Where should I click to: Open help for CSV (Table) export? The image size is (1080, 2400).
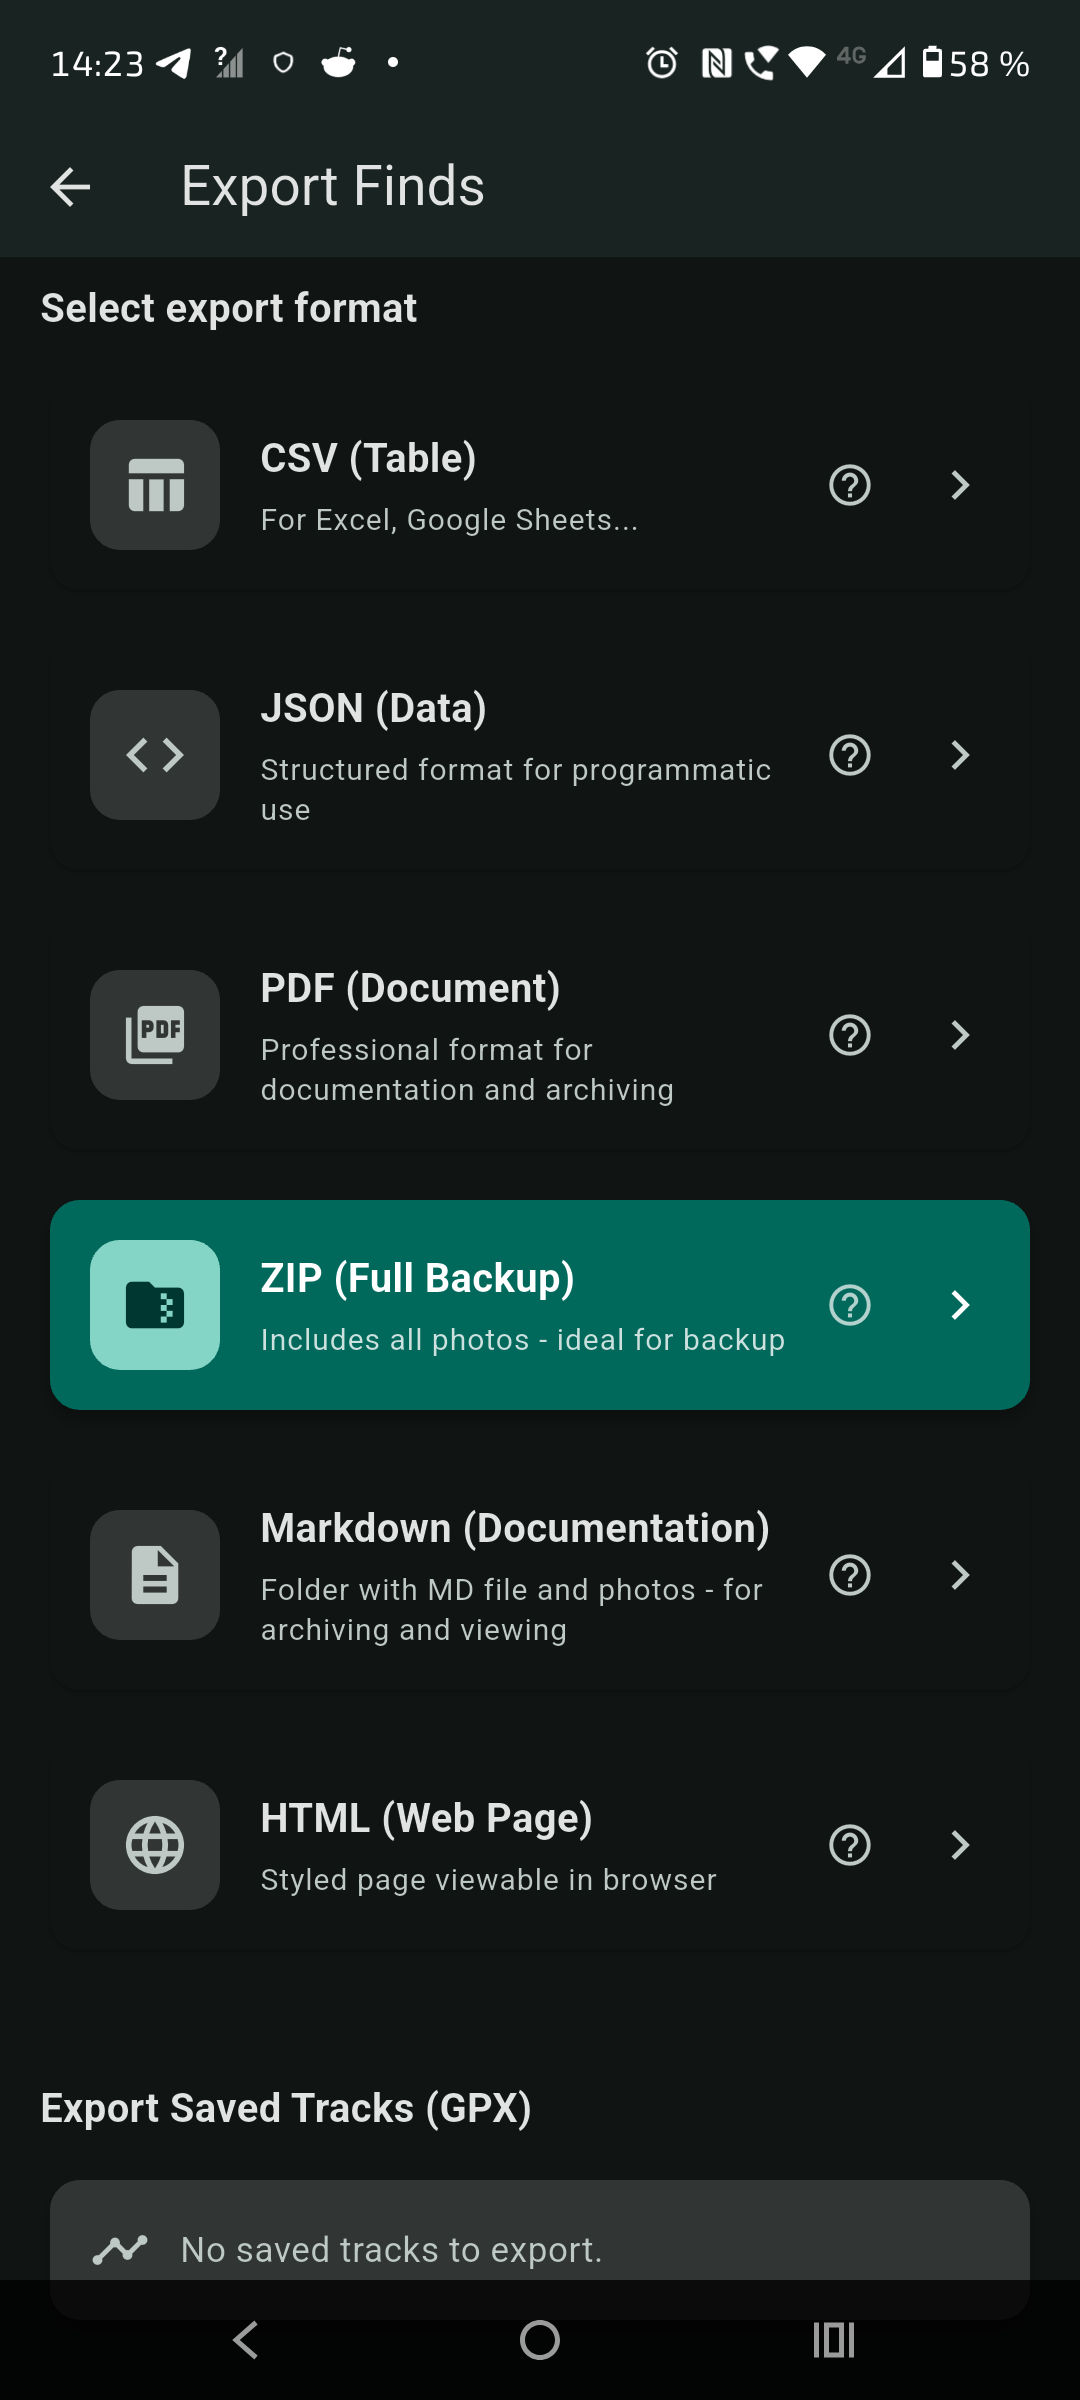pos(850,485)
